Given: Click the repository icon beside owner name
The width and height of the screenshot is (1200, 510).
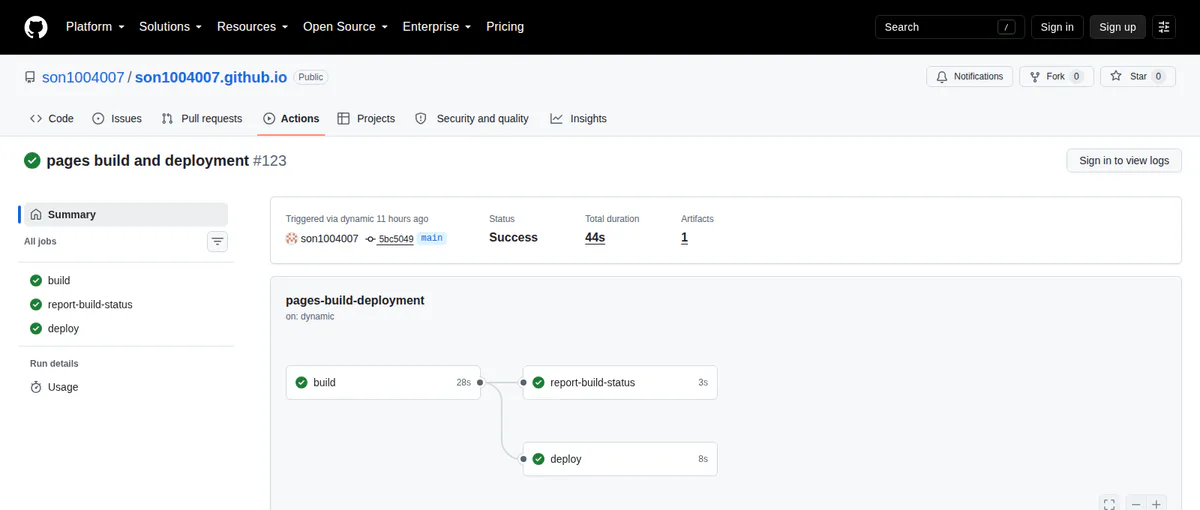Looking at the screenshot, I should (x=31, y=77).
